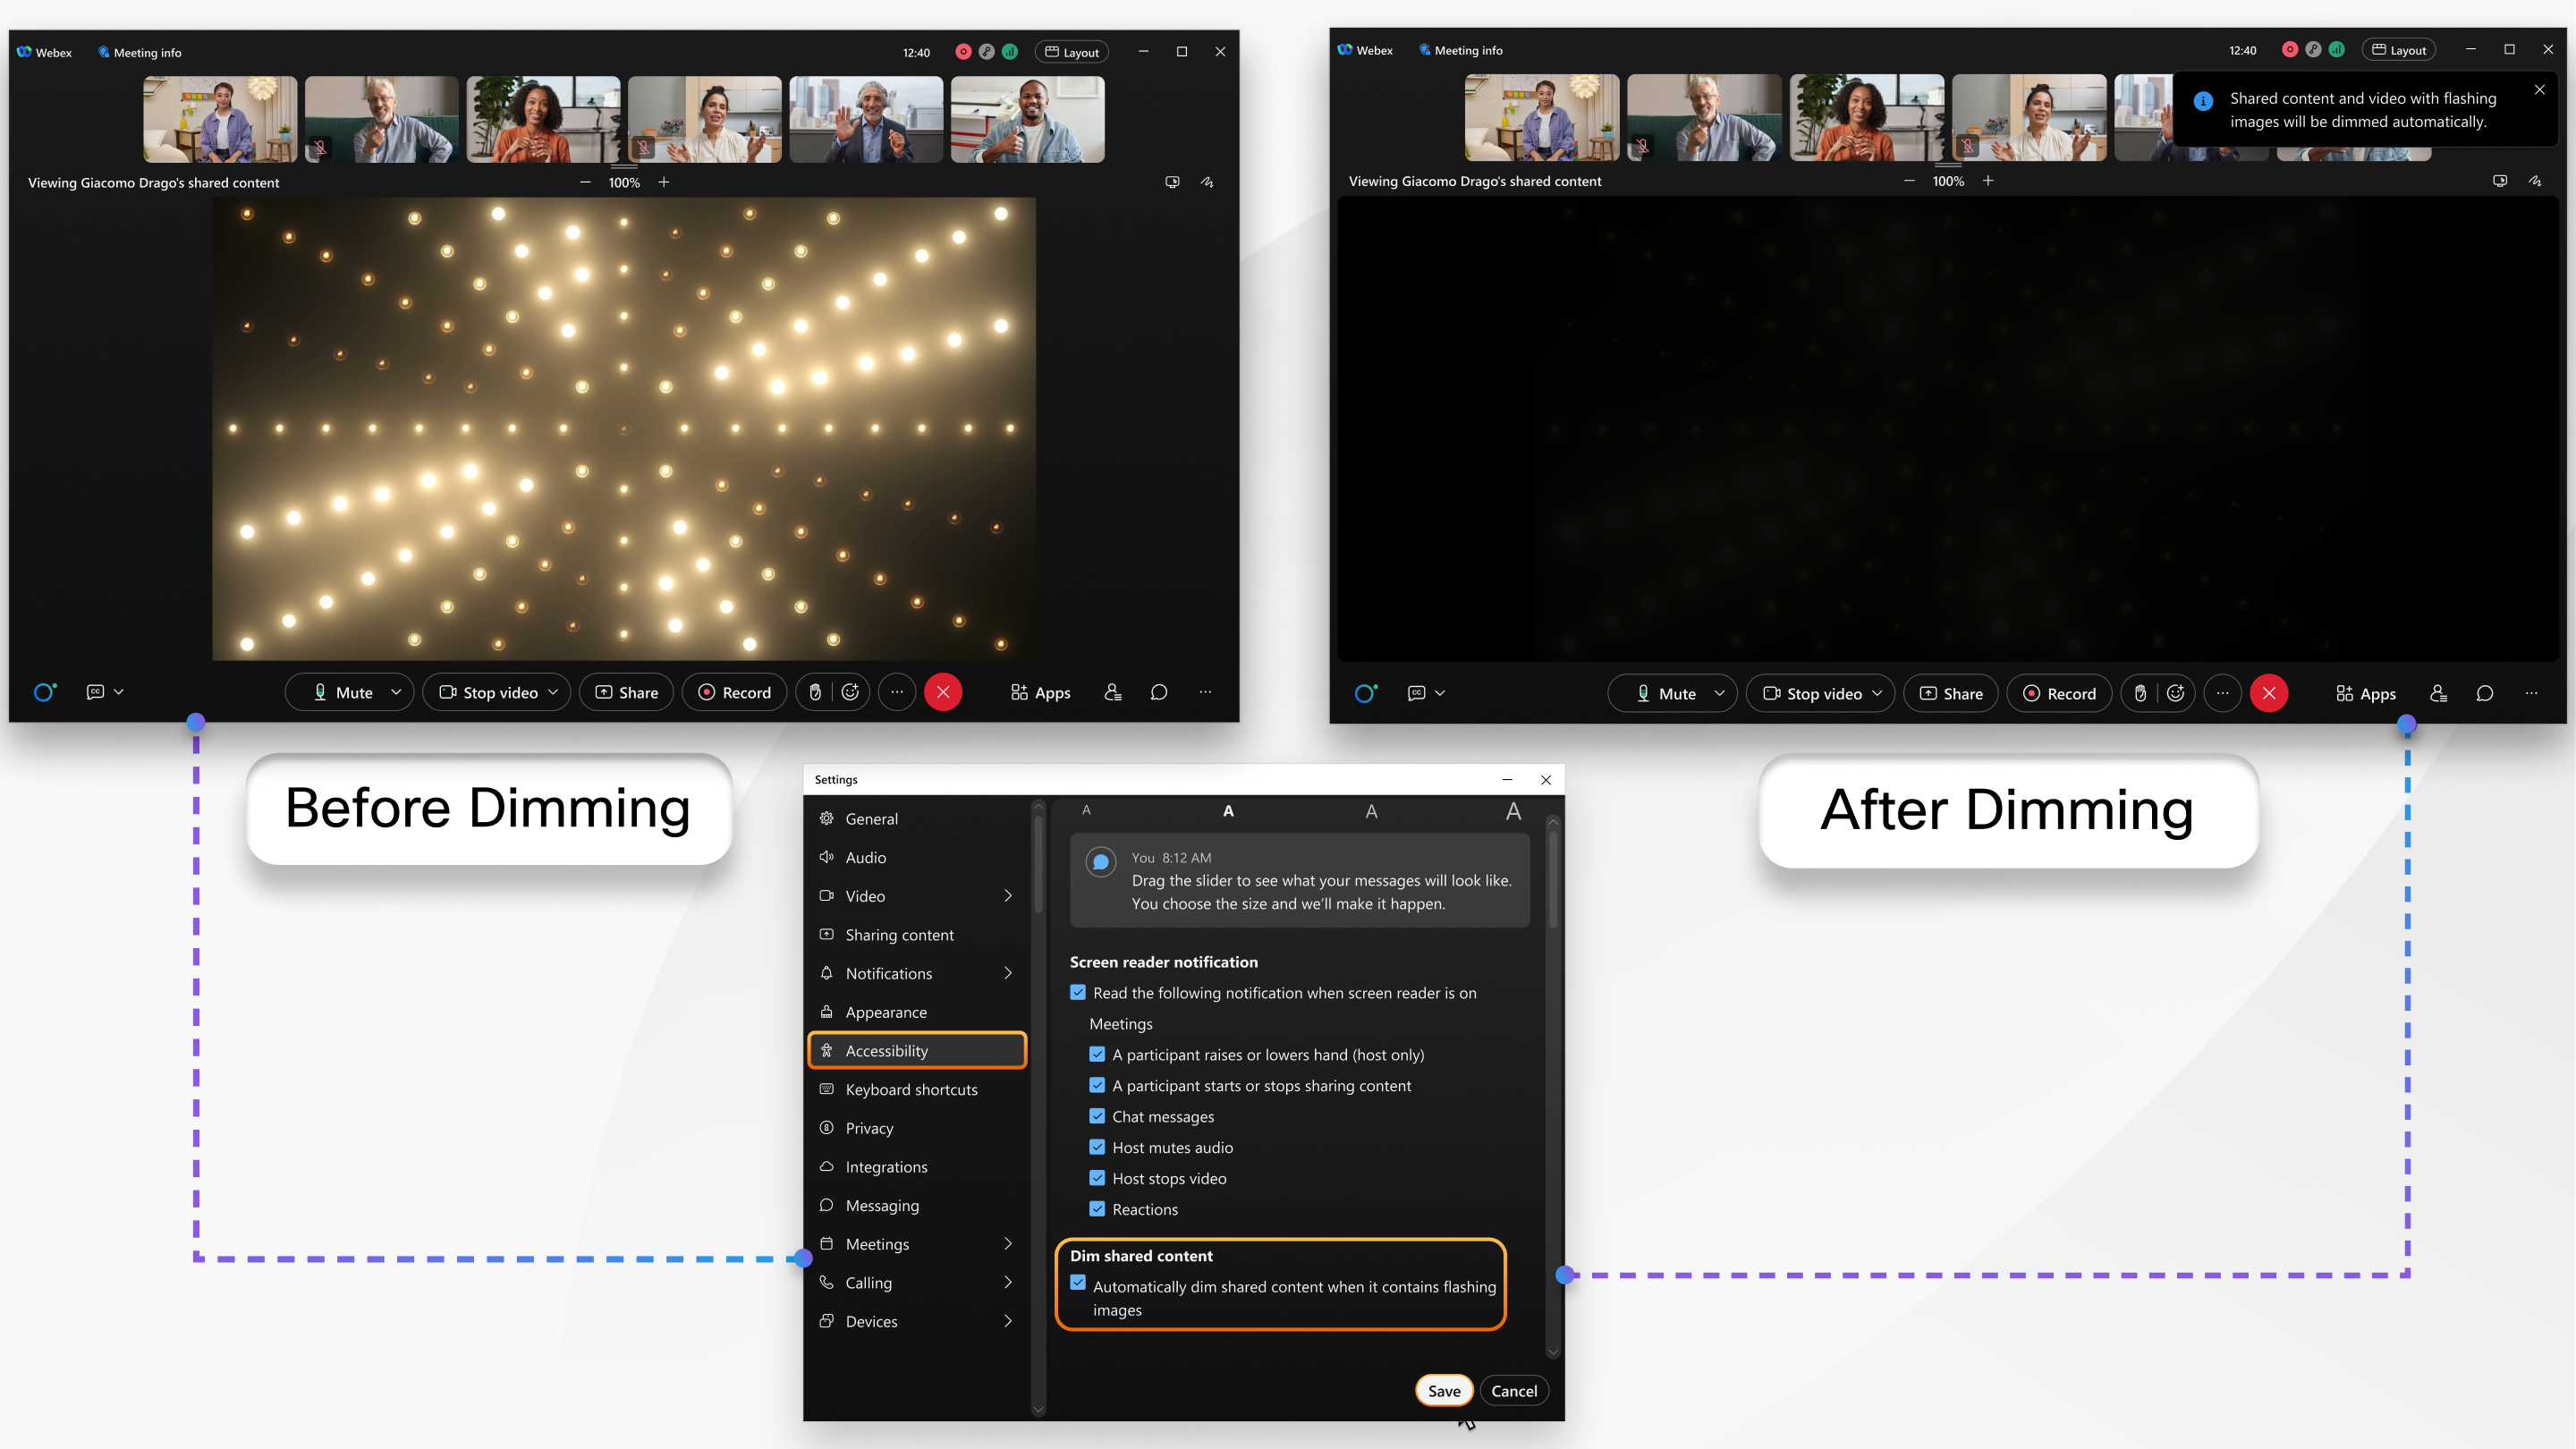
Task: Open reactions emoji icon in left meeting window
Action: pyautogui.click(x=851, y=692)
